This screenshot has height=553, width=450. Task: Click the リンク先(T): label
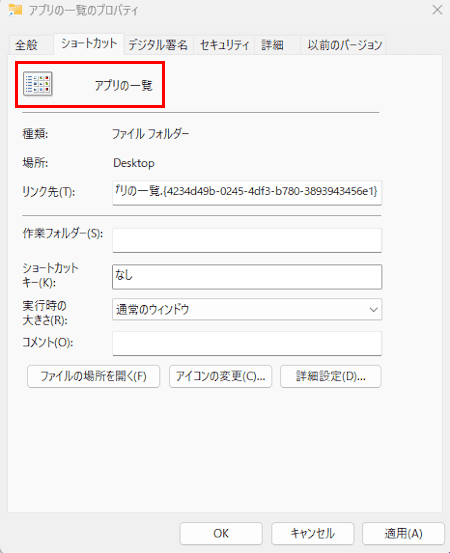[49, 192]
